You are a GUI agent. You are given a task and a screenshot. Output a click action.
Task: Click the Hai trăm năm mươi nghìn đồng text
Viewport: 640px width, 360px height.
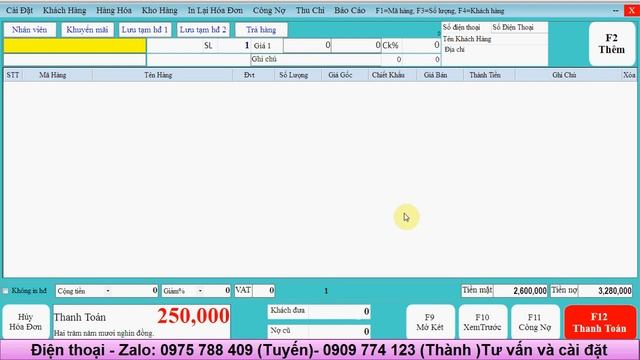click(104, 333)
